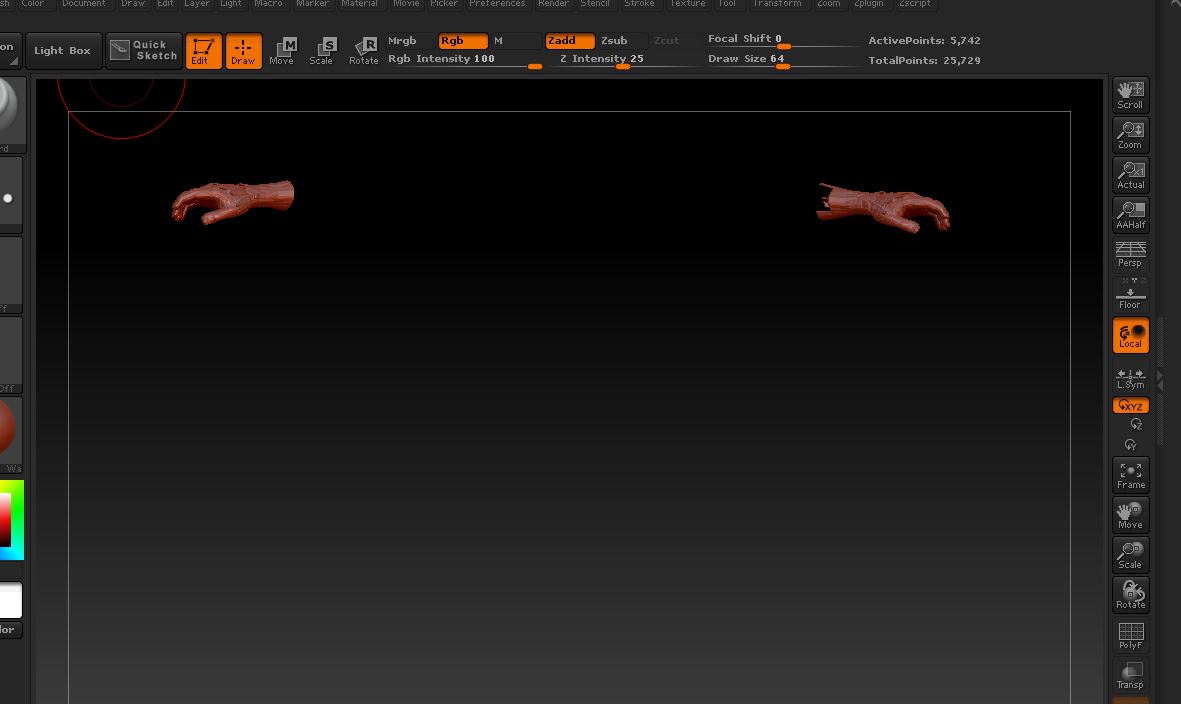Select the Rotate tool in top shelf
The image size is (1181, 704).
[x=364, y=51]
